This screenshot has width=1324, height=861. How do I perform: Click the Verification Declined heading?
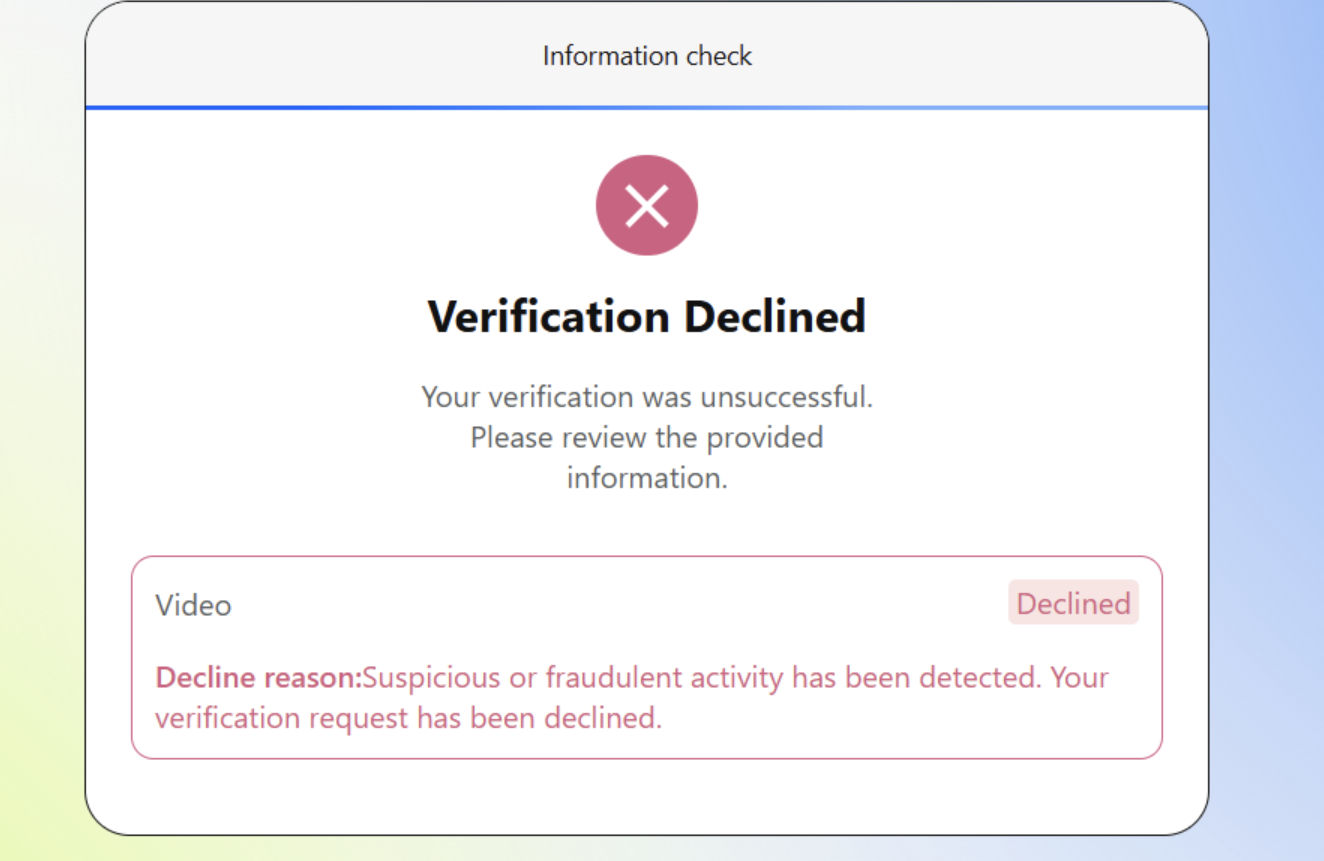point(647,317)
